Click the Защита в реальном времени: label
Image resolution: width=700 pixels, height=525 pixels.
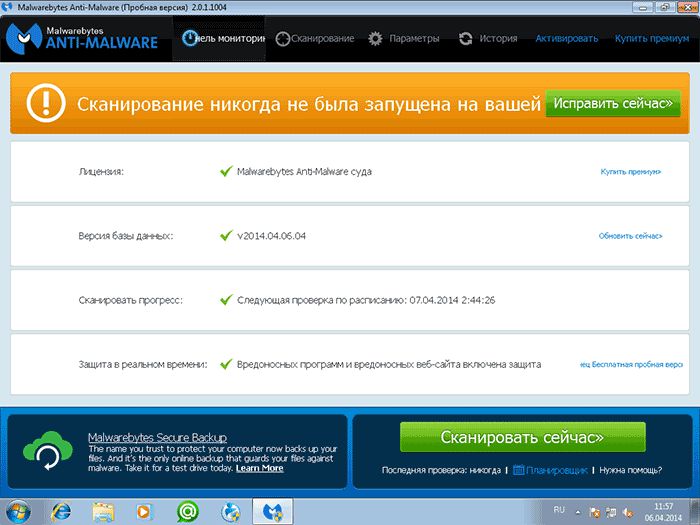point(143,365)
